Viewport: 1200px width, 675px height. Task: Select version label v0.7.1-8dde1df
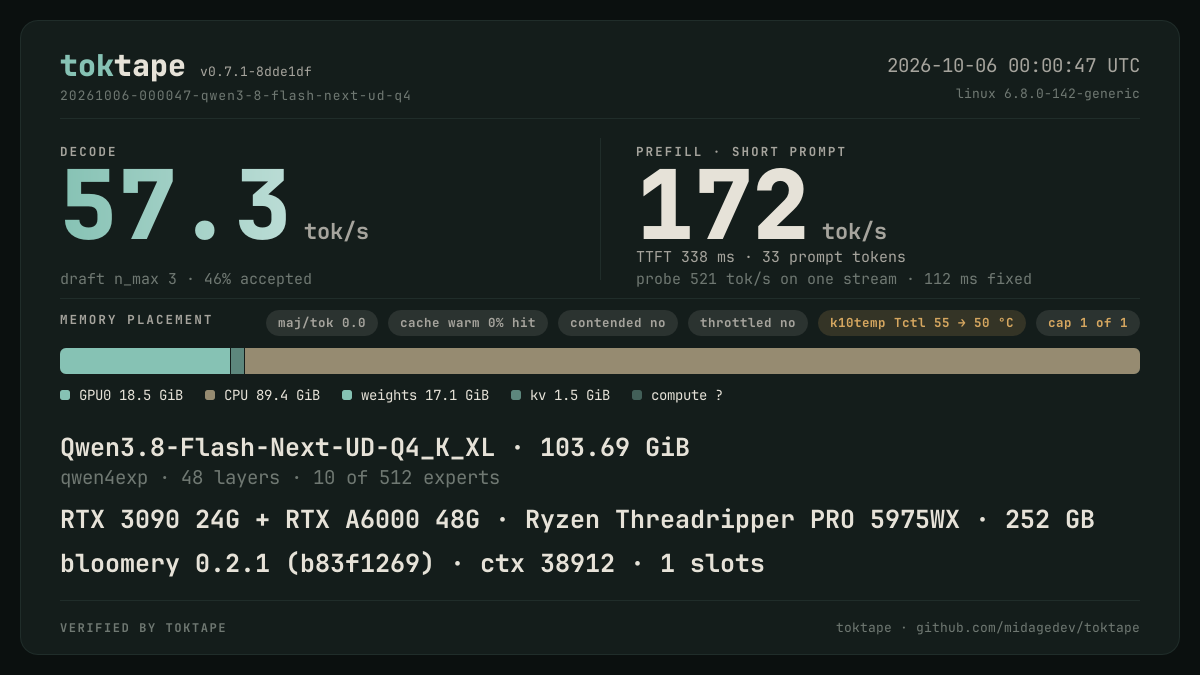256,72
